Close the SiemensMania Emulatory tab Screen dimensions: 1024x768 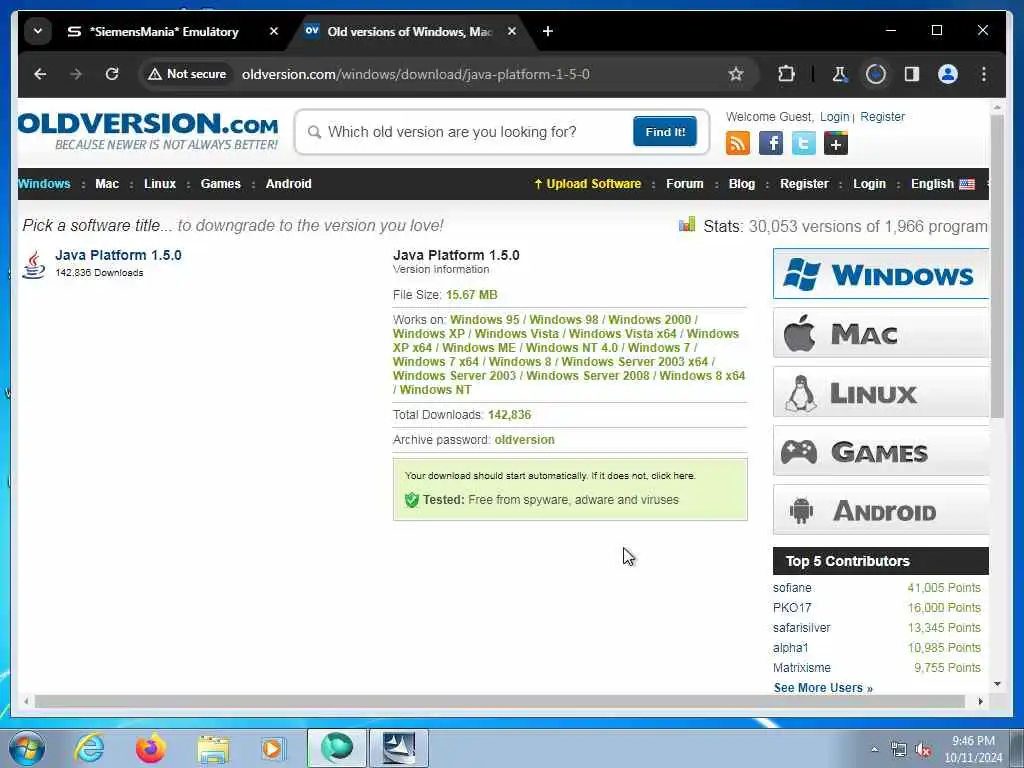[274, 31]
